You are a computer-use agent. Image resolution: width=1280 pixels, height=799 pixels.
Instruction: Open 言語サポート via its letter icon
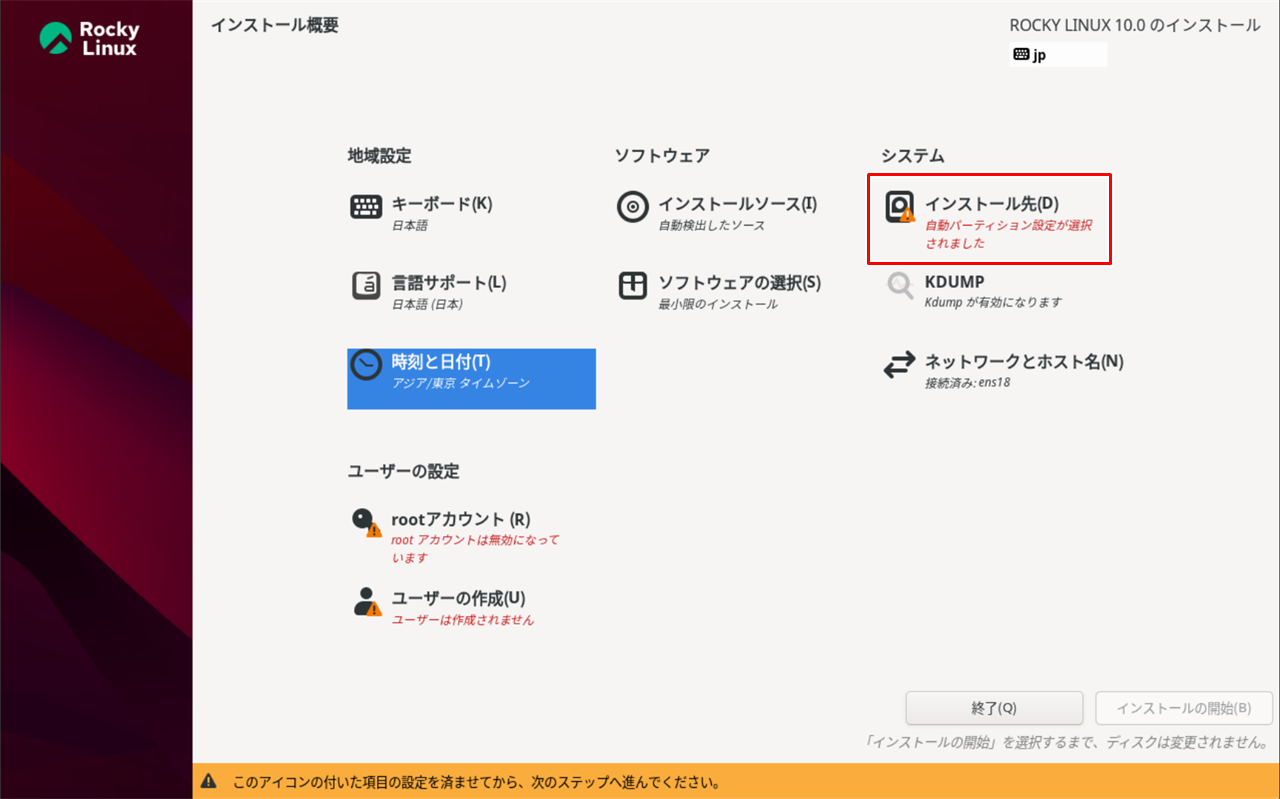tap(366, 286)
